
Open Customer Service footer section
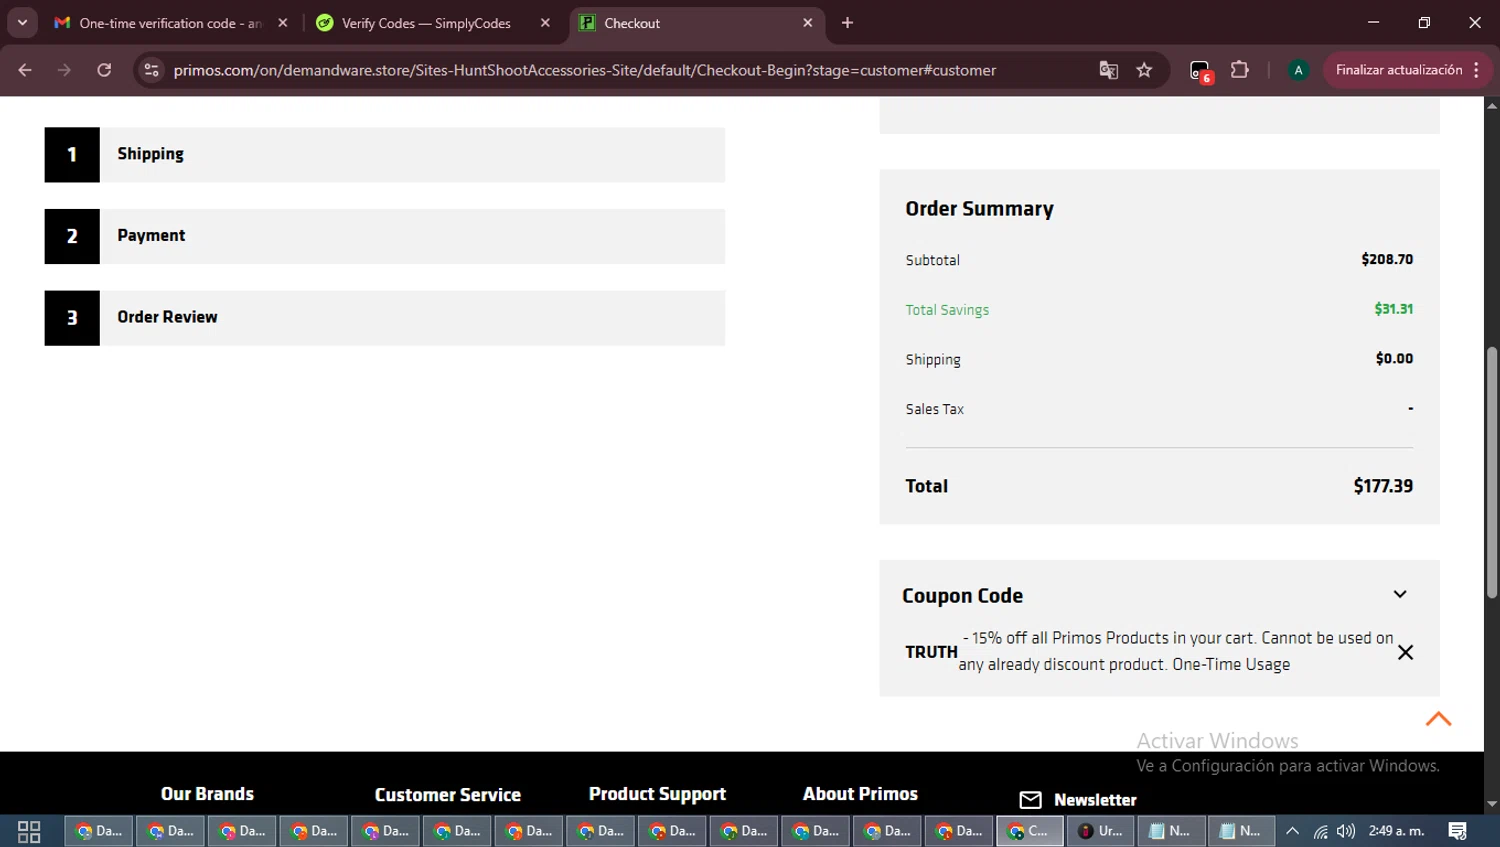(447, 795)
